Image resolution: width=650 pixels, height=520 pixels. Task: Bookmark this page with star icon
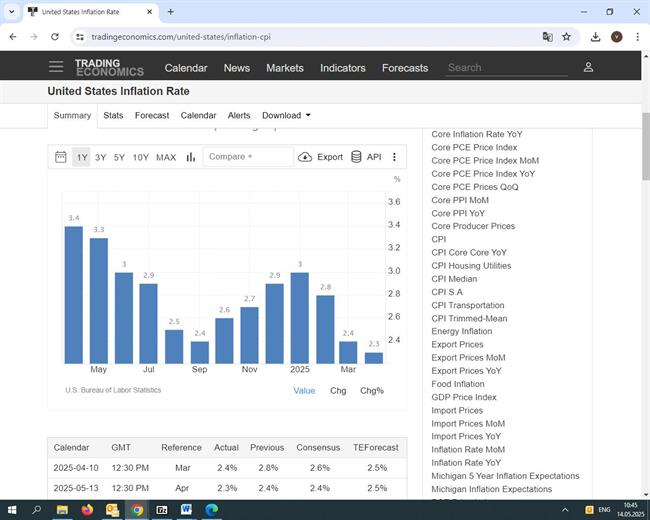(566, 37)
